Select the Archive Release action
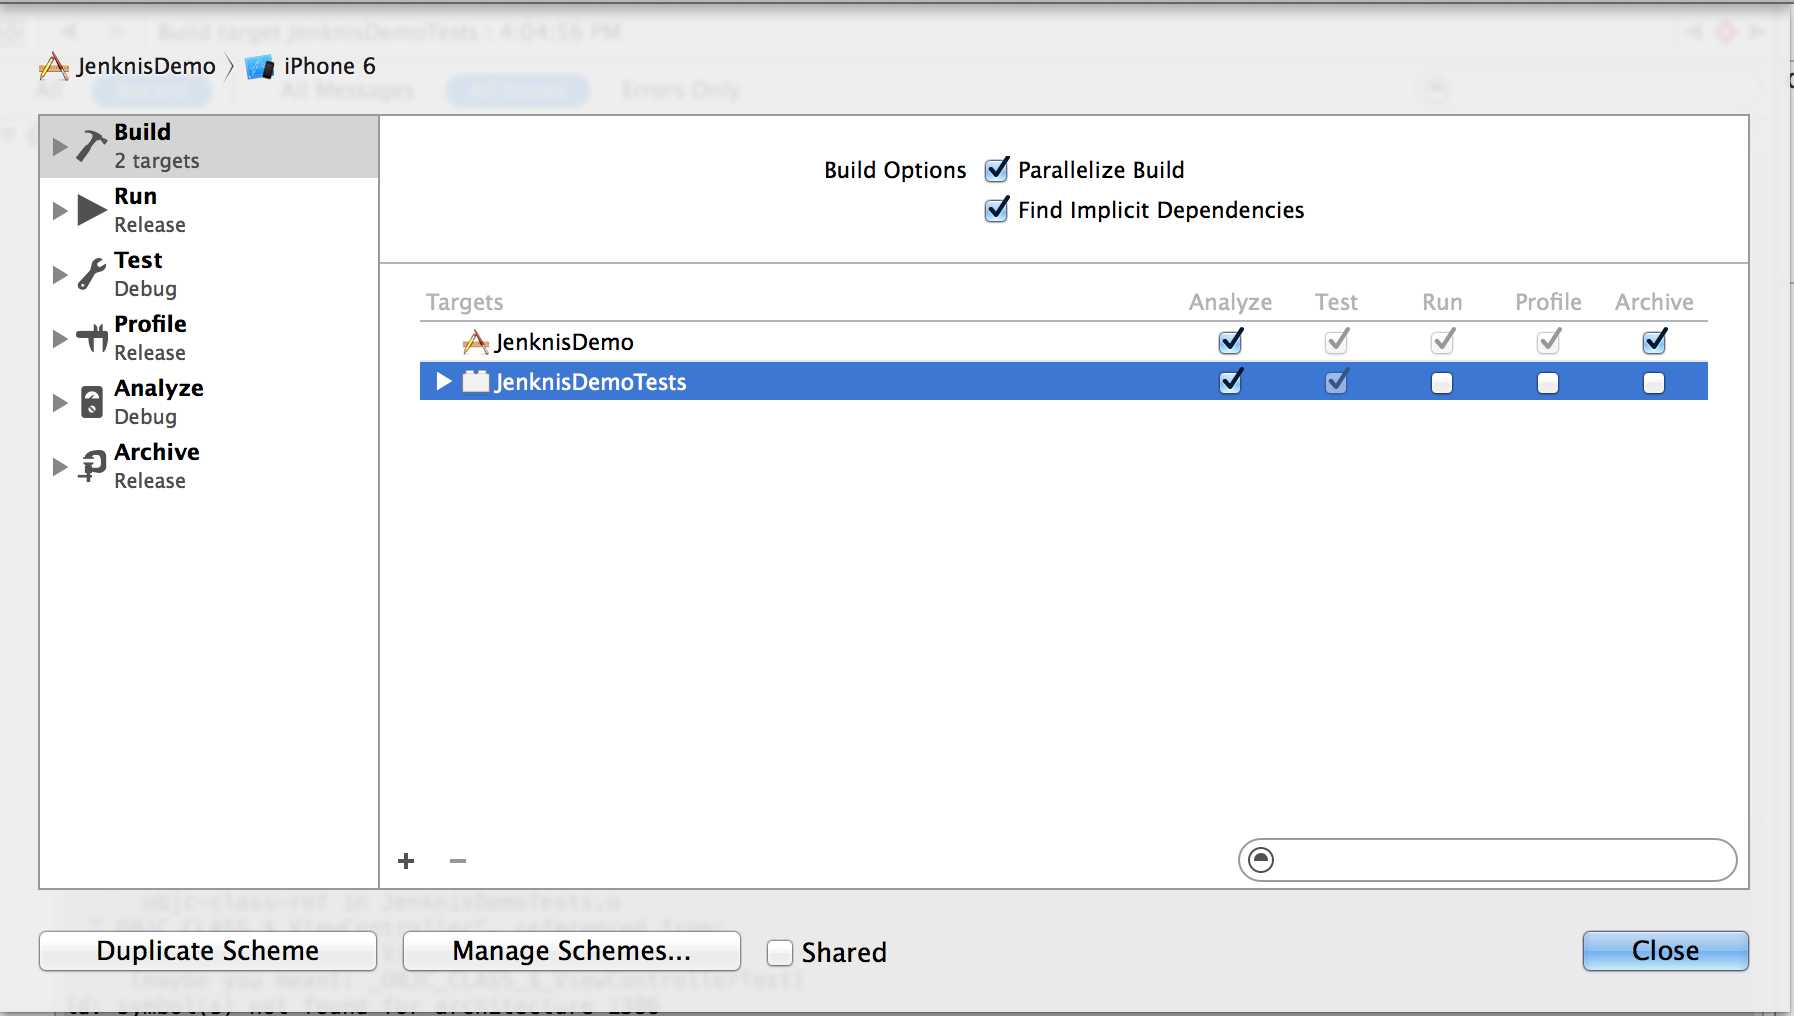The height and width of the screenshot is (1016, 1794). point(209,466)
